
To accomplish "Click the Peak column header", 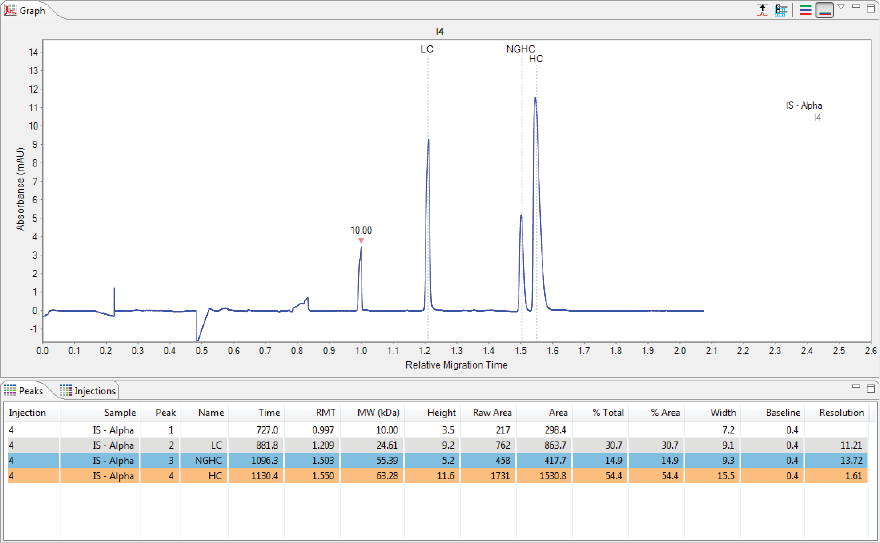I will (x=166, y=413).
